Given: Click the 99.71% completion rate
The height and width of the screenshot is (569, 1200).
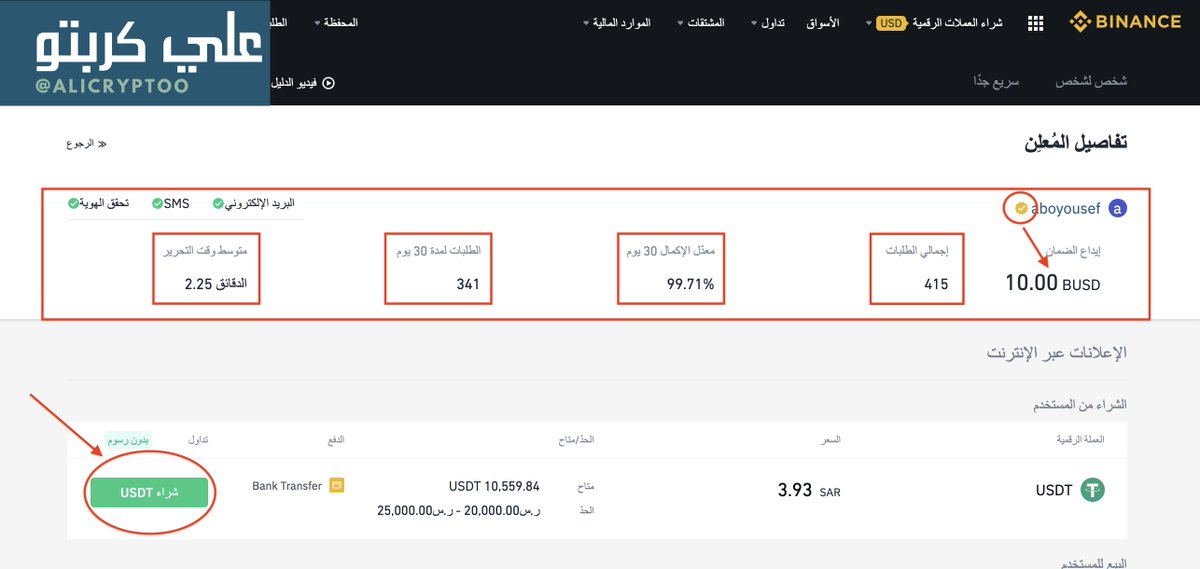Looking at the screenshot, I should [x=691, y=285].
